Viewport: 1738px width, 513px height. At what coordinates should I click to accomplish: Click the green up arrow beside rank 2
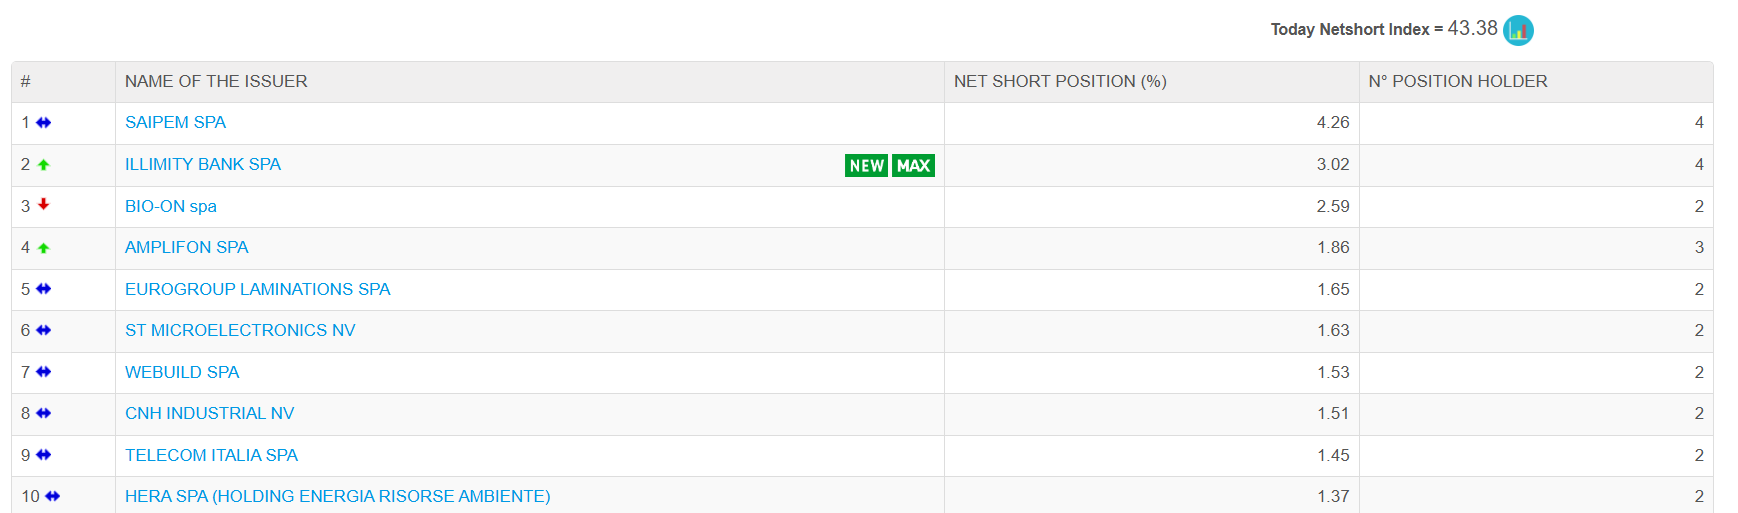click(43, 165)
